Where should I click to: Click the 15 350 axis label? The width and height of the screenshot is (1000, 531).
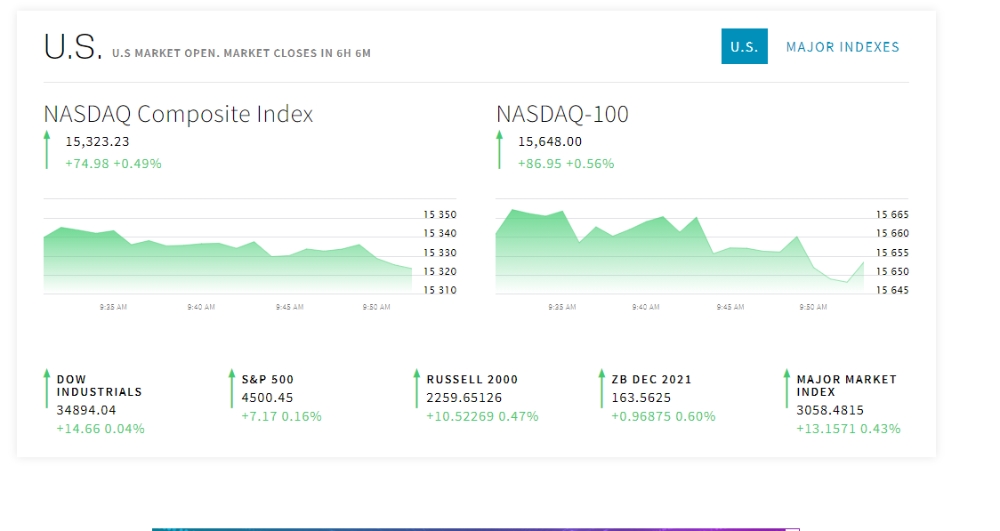pyautogui.click(x=440, y=215)
